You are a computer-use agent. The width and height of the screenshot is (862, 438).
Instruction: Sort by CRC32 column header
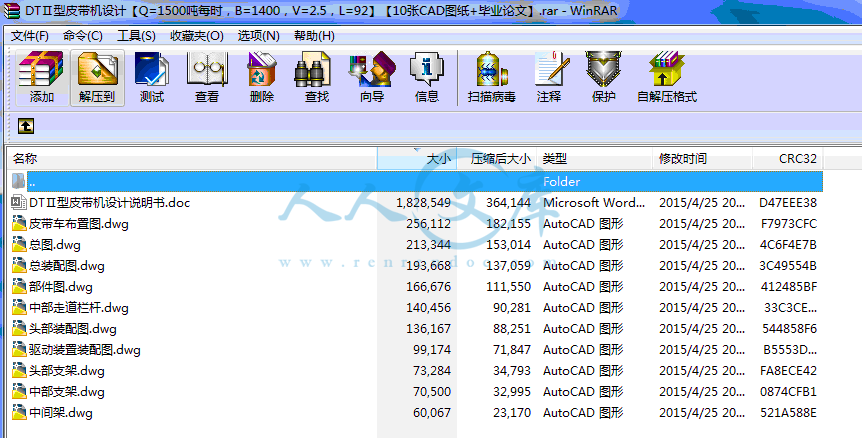click(788, 159)
